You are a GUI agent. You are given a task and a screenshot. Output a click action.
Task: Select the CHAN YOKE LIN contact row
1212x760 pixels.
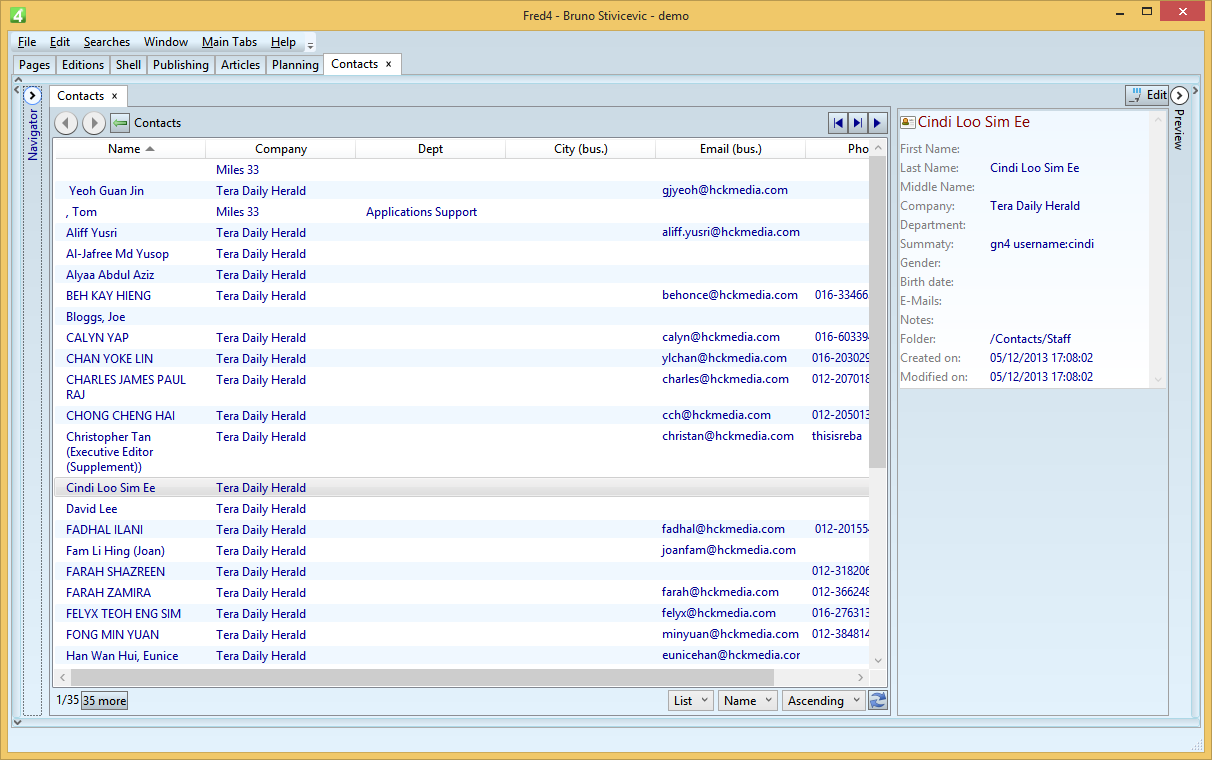(462, 359)
